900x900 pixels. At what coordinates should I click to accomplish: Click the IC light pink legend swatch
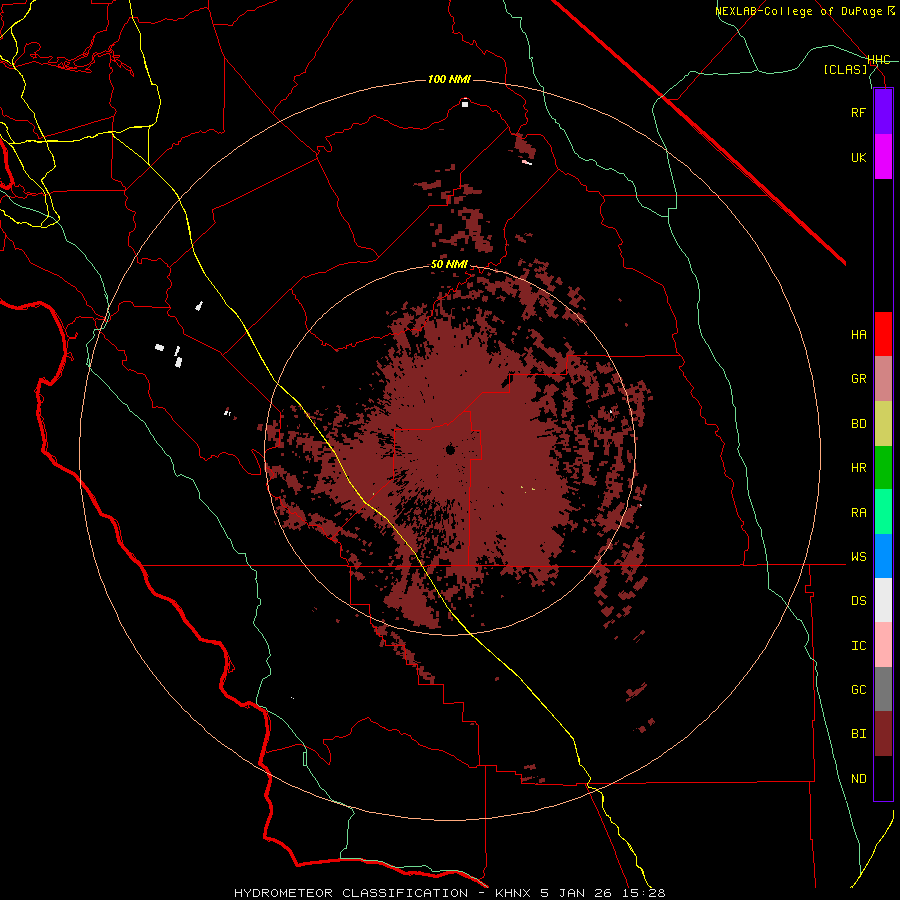tap(883, 645)
